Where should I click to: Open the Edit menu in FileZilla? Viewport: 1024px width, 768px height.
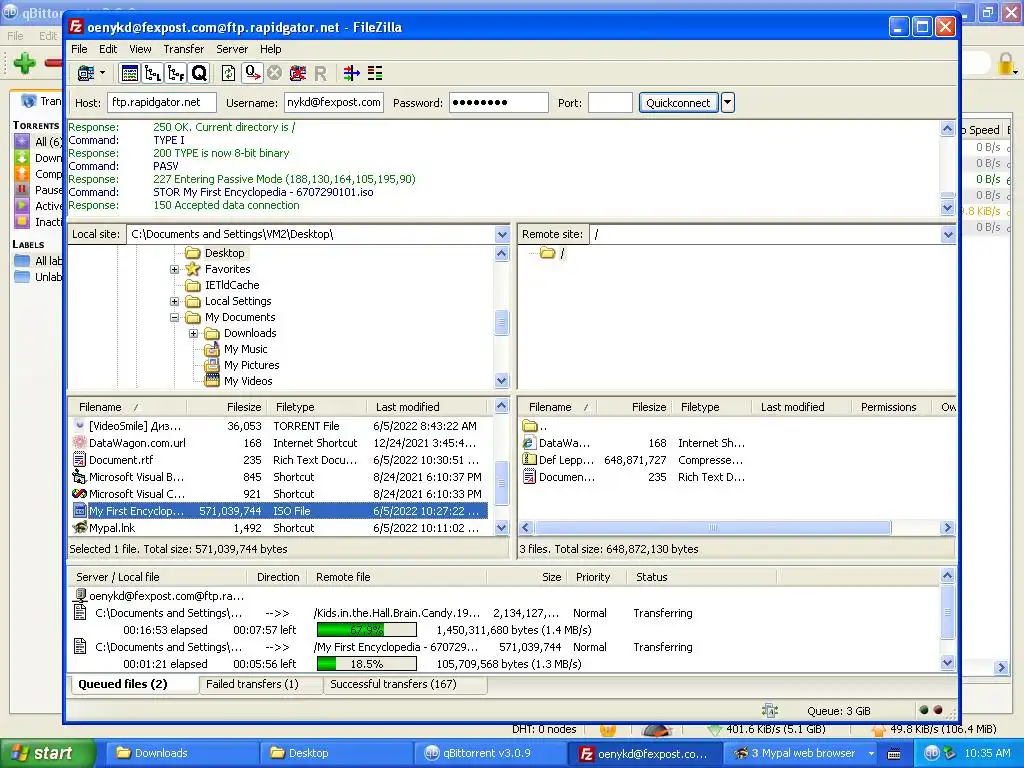pos(108,49)
